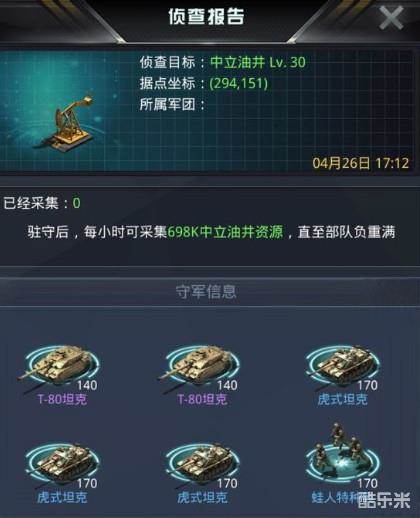Viewport: 420px width, 518px height.
Task: Click the 酷乐米 watermark logo
Action: 384,501
